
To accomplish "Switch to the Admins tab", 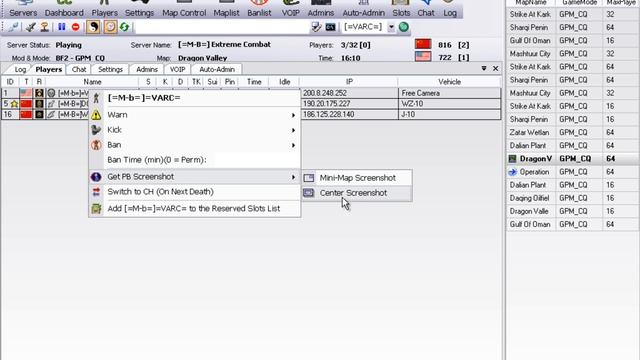I will click(147, 69).
